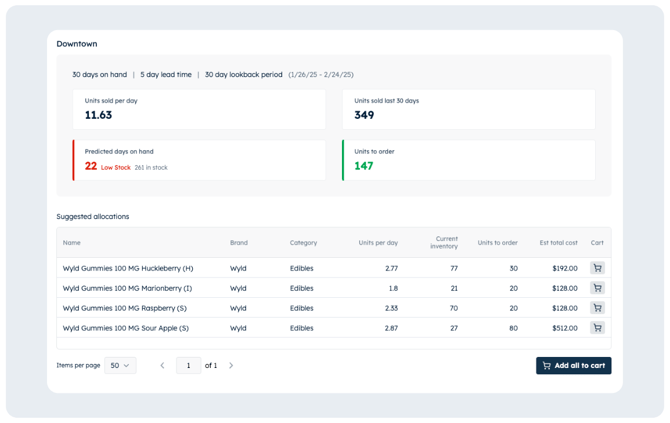Sort by Est total cost column
This screenshot has height=423, width=670.
[x=558, y=243]
